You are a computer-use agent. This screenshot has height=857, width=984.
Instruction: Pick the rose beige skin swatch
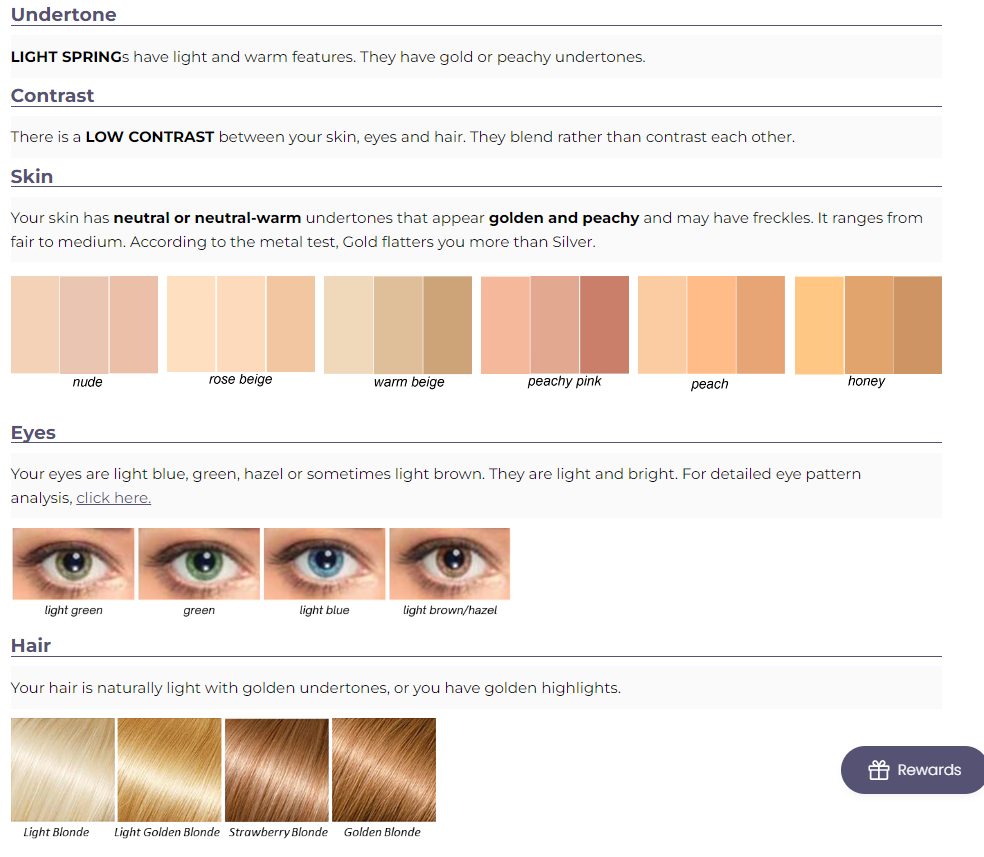click(241, 324)
